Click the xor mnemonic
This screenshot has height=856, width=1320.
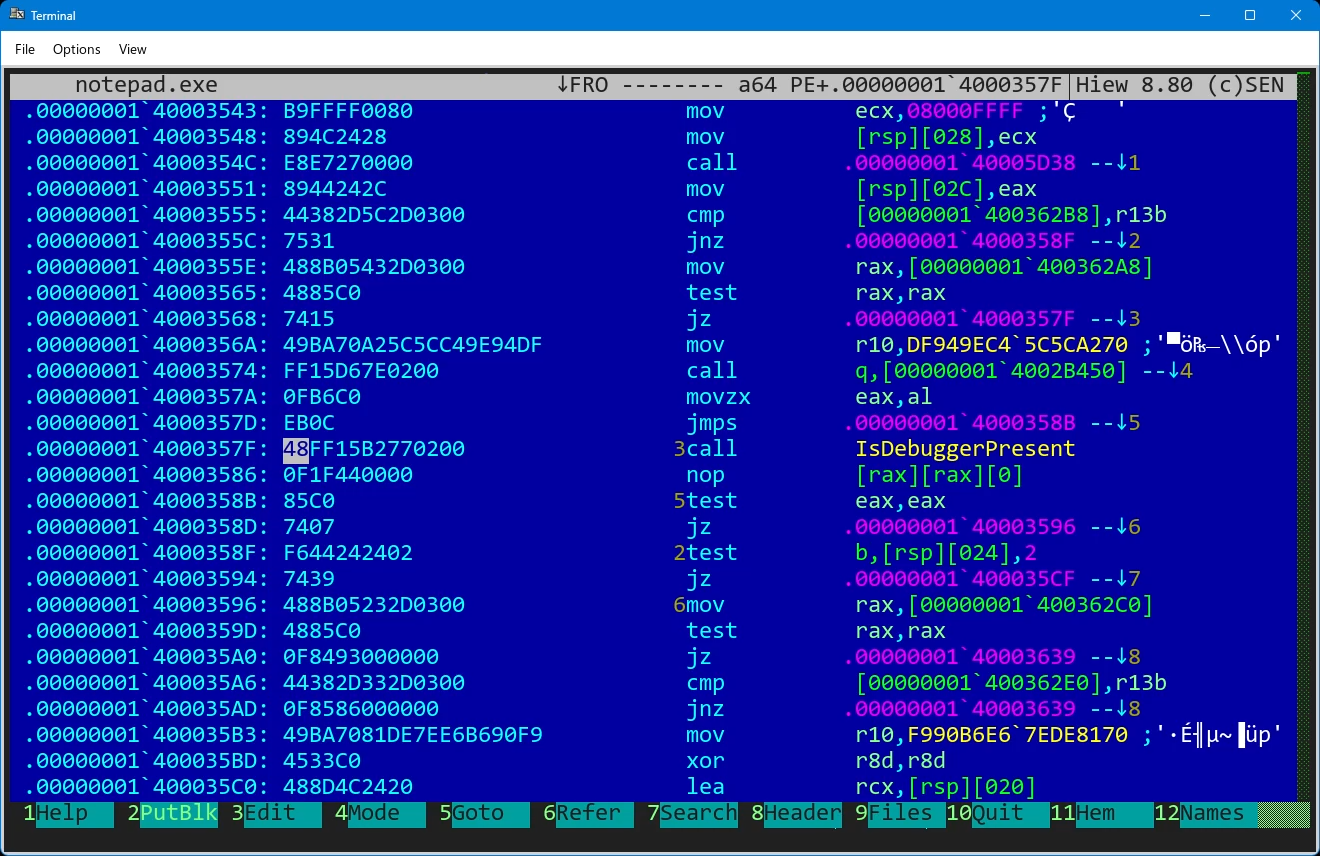pyautogui.click(x=705, y=761)
